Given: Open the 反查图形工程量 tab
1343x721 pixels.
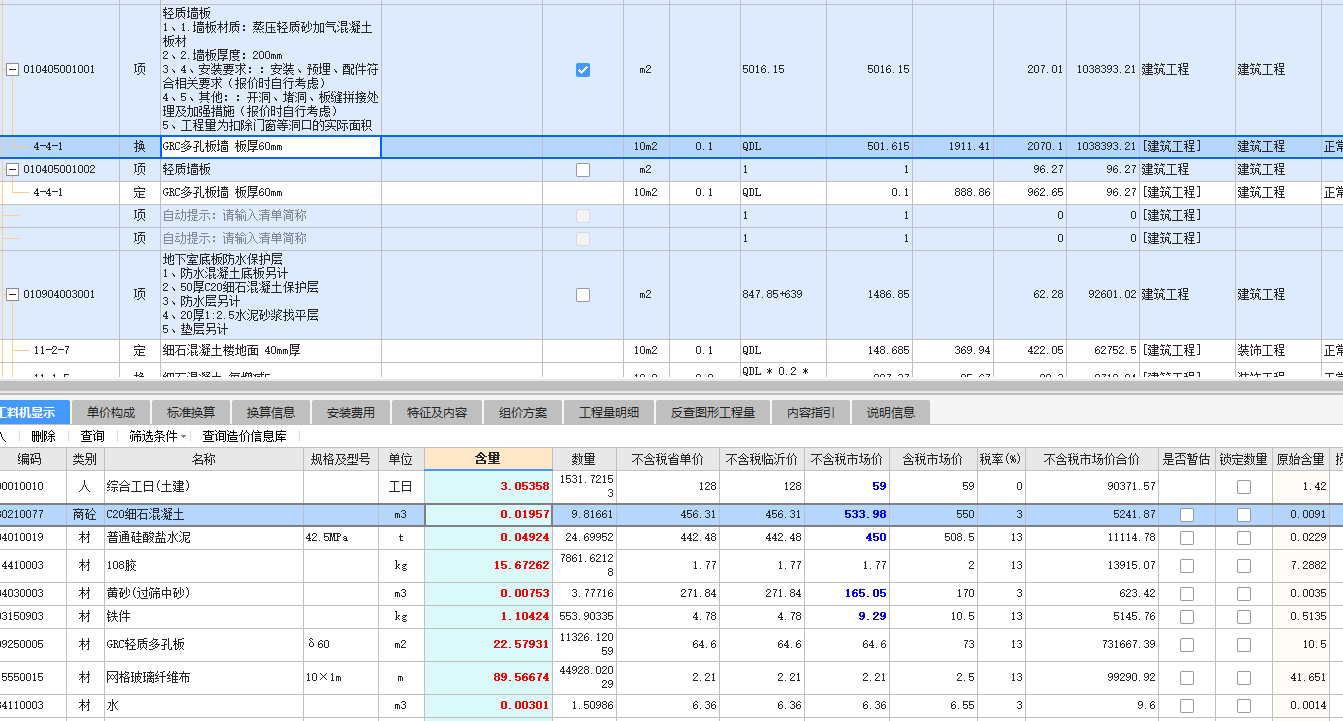Looking at the screenshot, I should [x=713, y=412].
